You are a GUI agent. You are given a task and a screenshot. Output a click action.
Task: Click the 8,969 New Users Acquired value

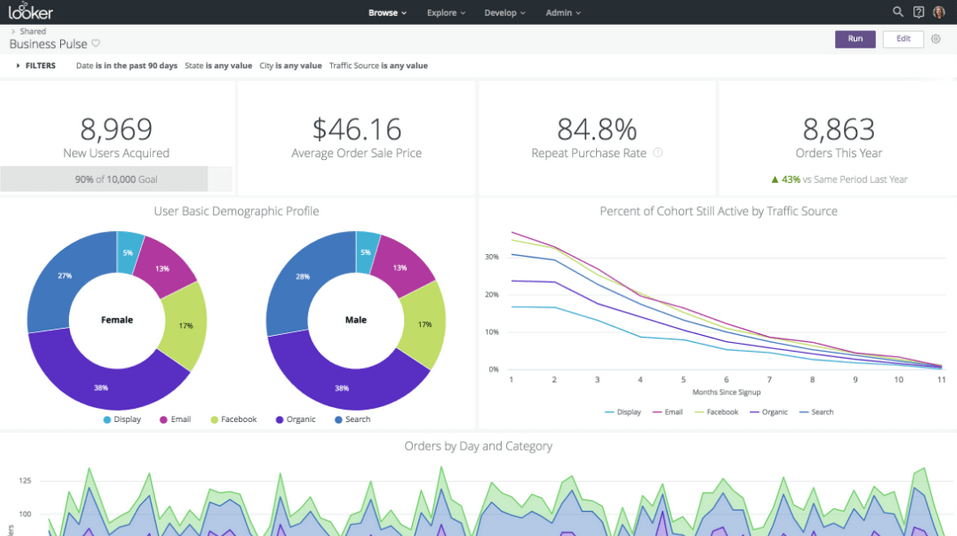coord(116,129)
